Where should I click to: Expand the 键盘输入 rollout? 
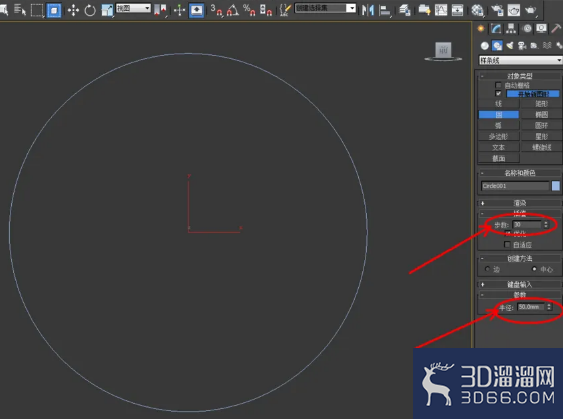pos(519,284)
